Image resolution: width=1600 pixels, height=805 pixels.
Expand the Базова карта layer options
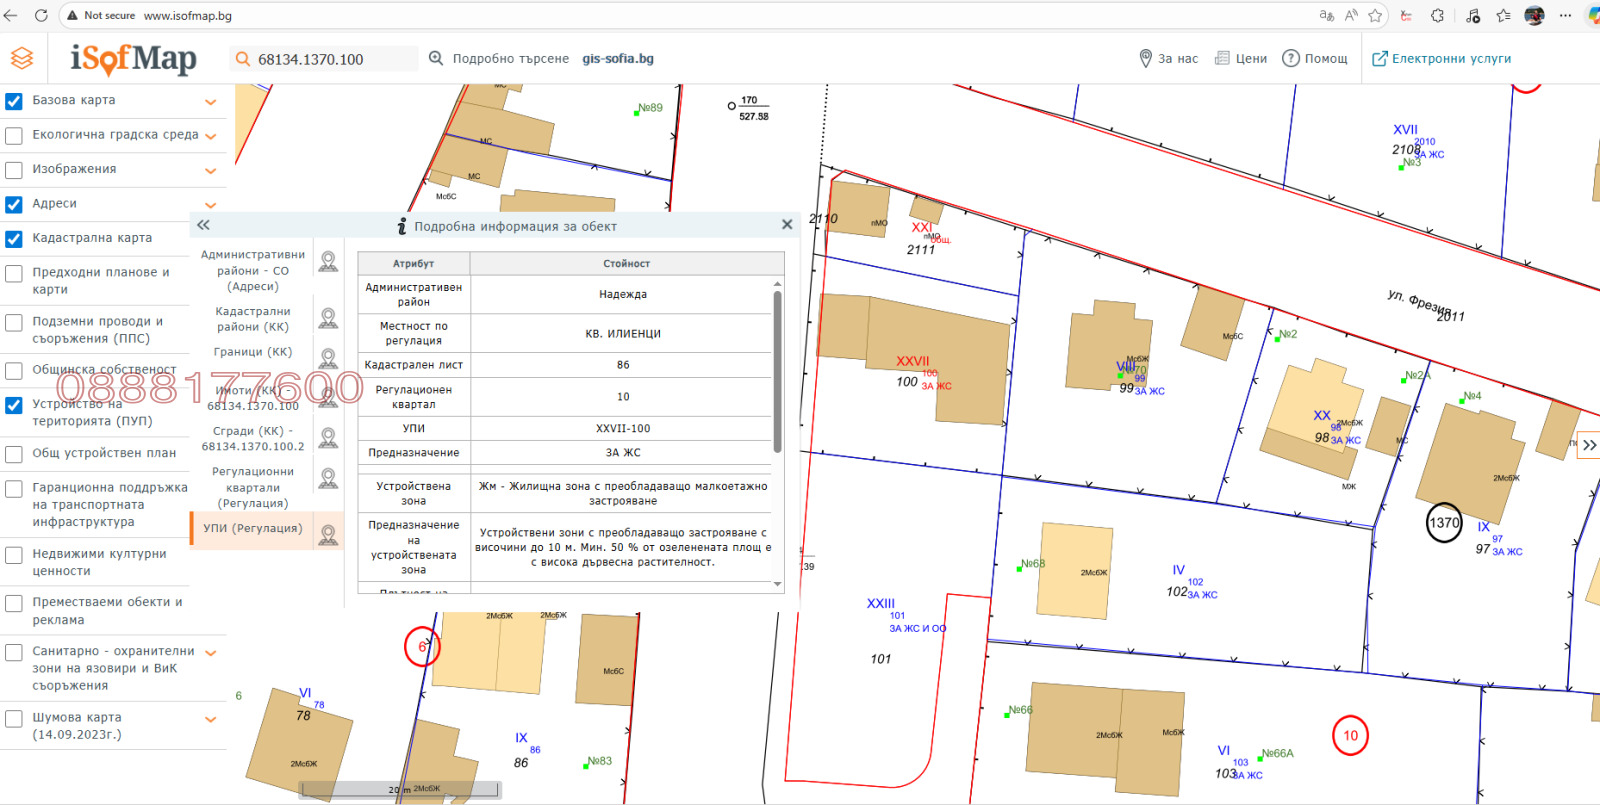pos(211,102)
